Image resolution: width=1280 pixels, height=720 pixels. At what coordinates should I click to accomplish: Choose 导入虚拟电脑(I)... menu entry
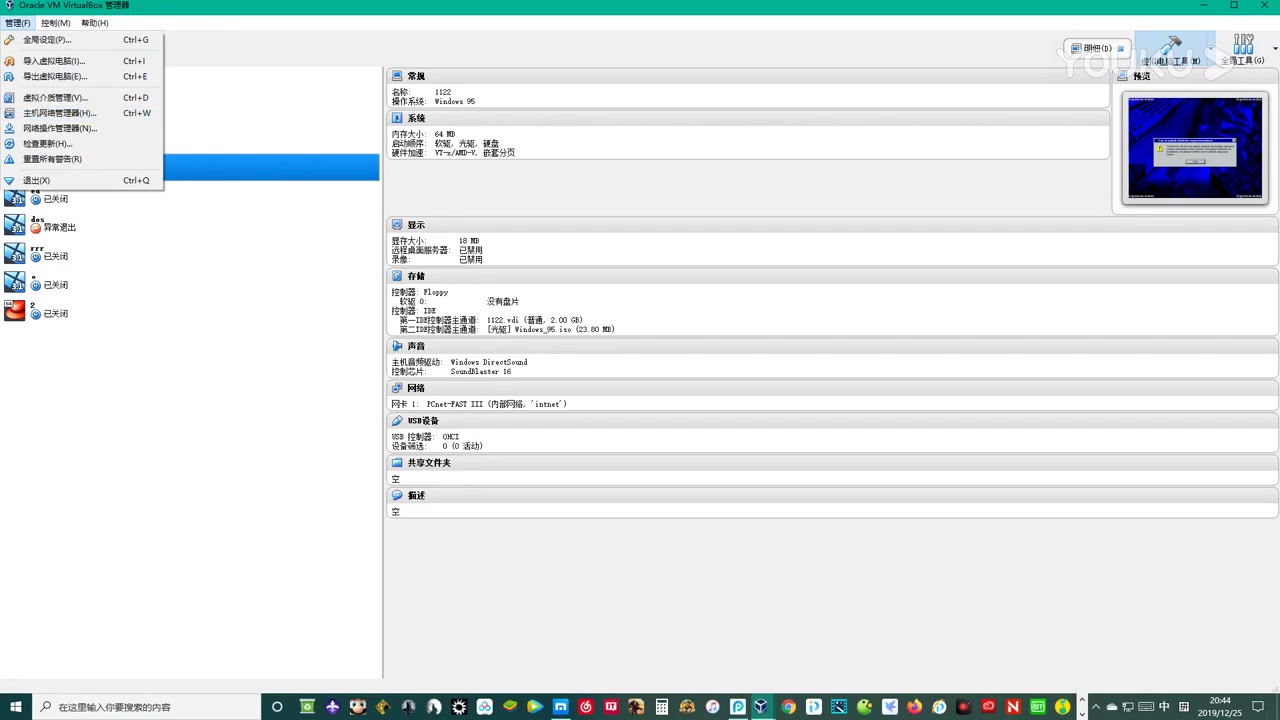pyautogui.click(x=80, y=61)
